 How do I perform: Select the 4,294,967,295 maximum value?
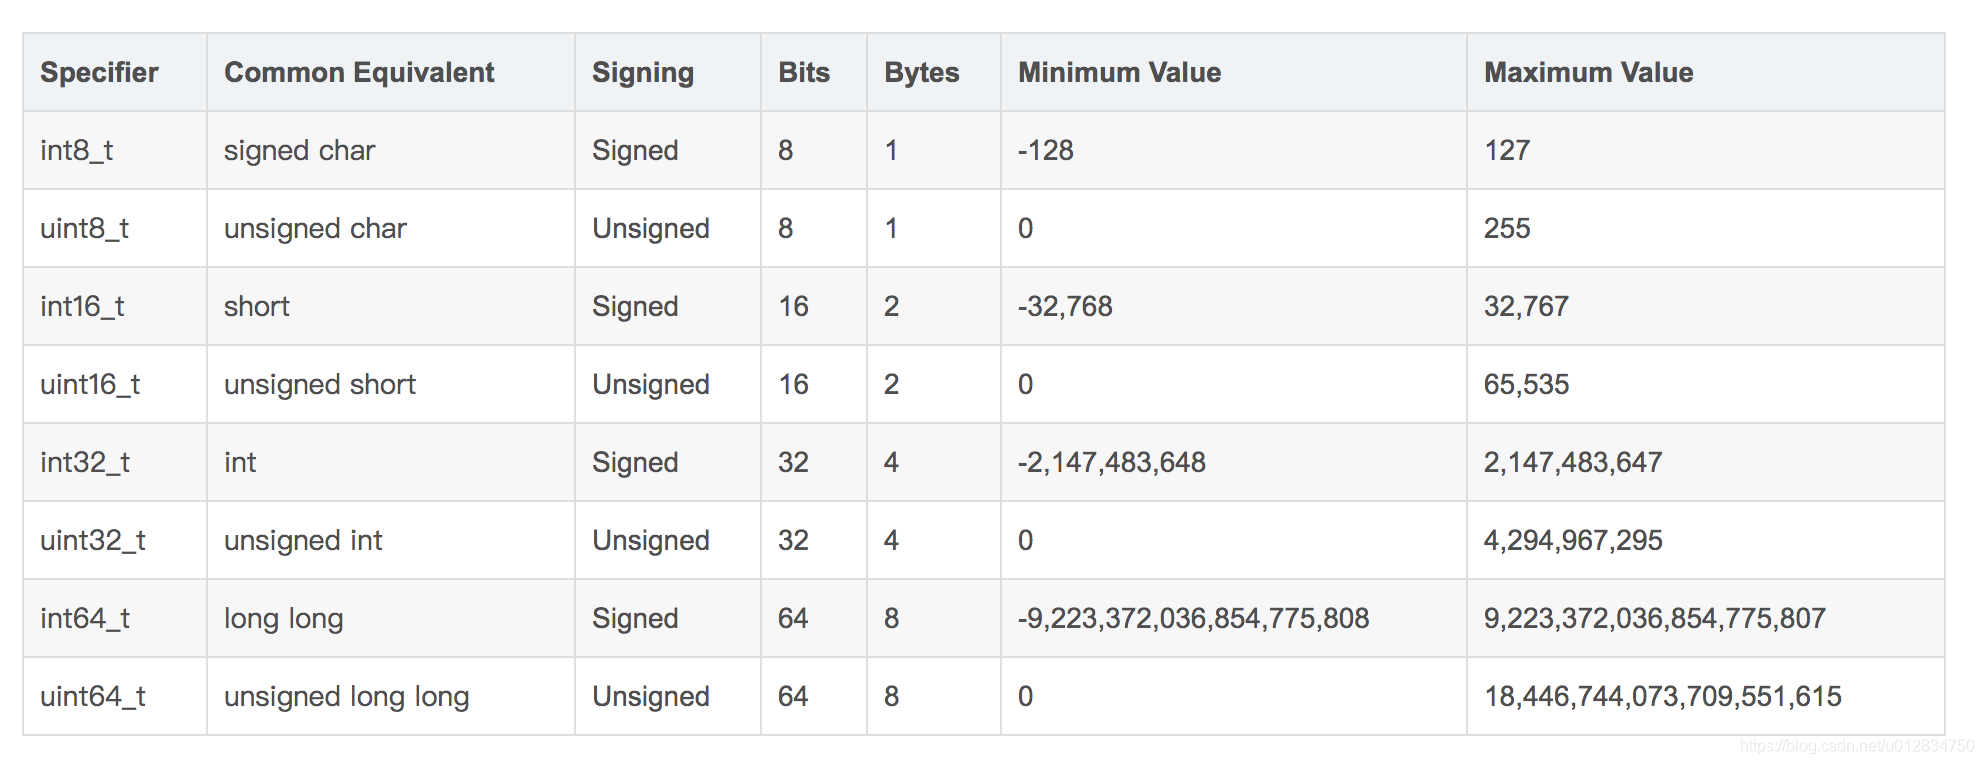point(1573,540)
